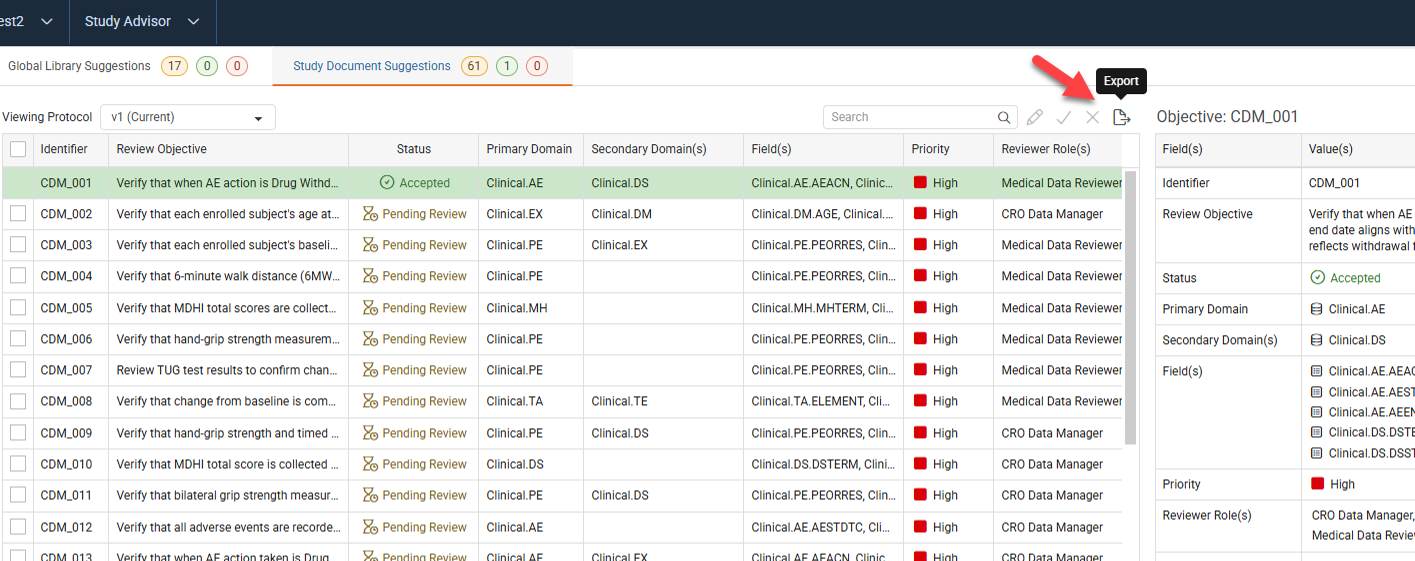Sort by Field(s) column header
This screenshot has width=1415, height=561.
pos(771,149)
